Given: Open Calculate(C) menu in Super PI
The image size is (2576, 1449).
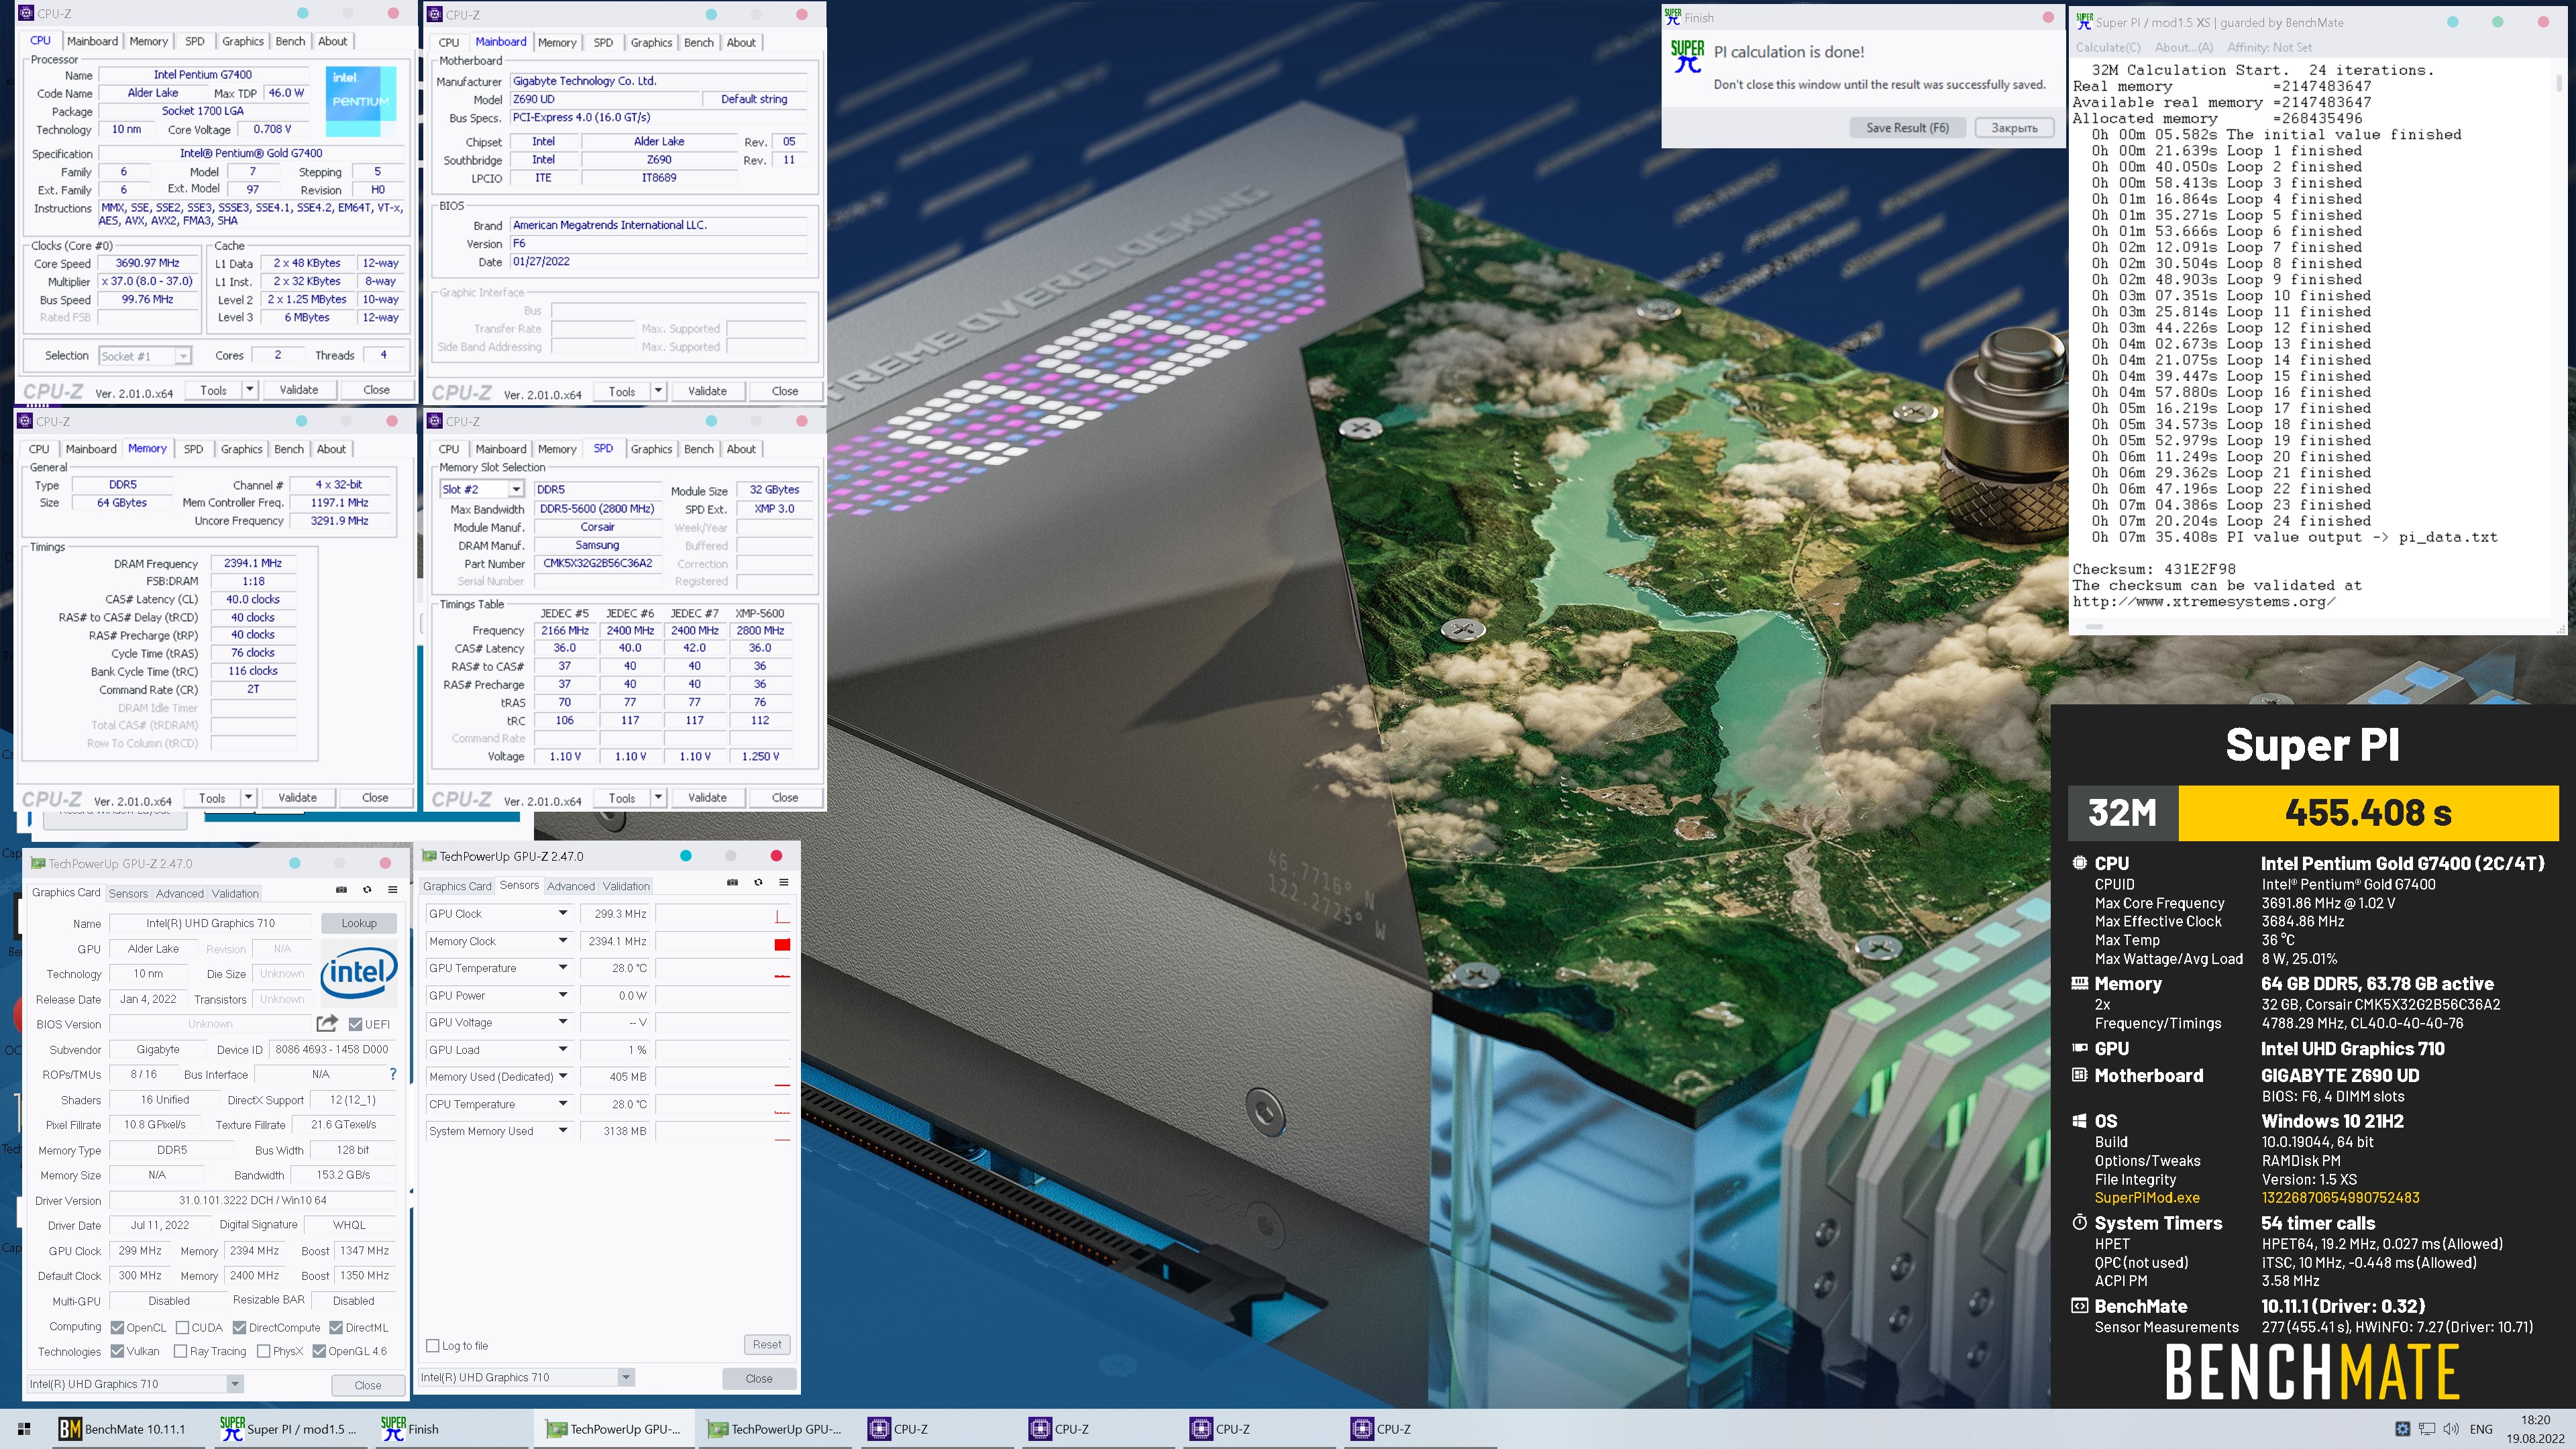Looking at the screenshot, I should [2108, 47].
